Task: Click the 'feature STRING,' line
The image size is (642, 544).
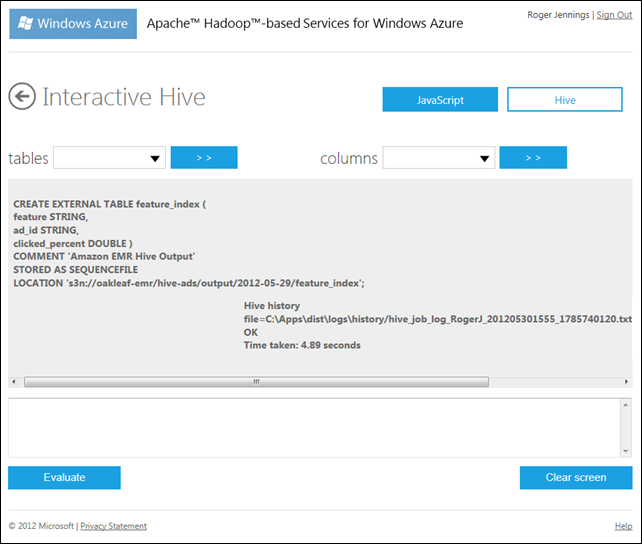Action: (x=51, y=217)
